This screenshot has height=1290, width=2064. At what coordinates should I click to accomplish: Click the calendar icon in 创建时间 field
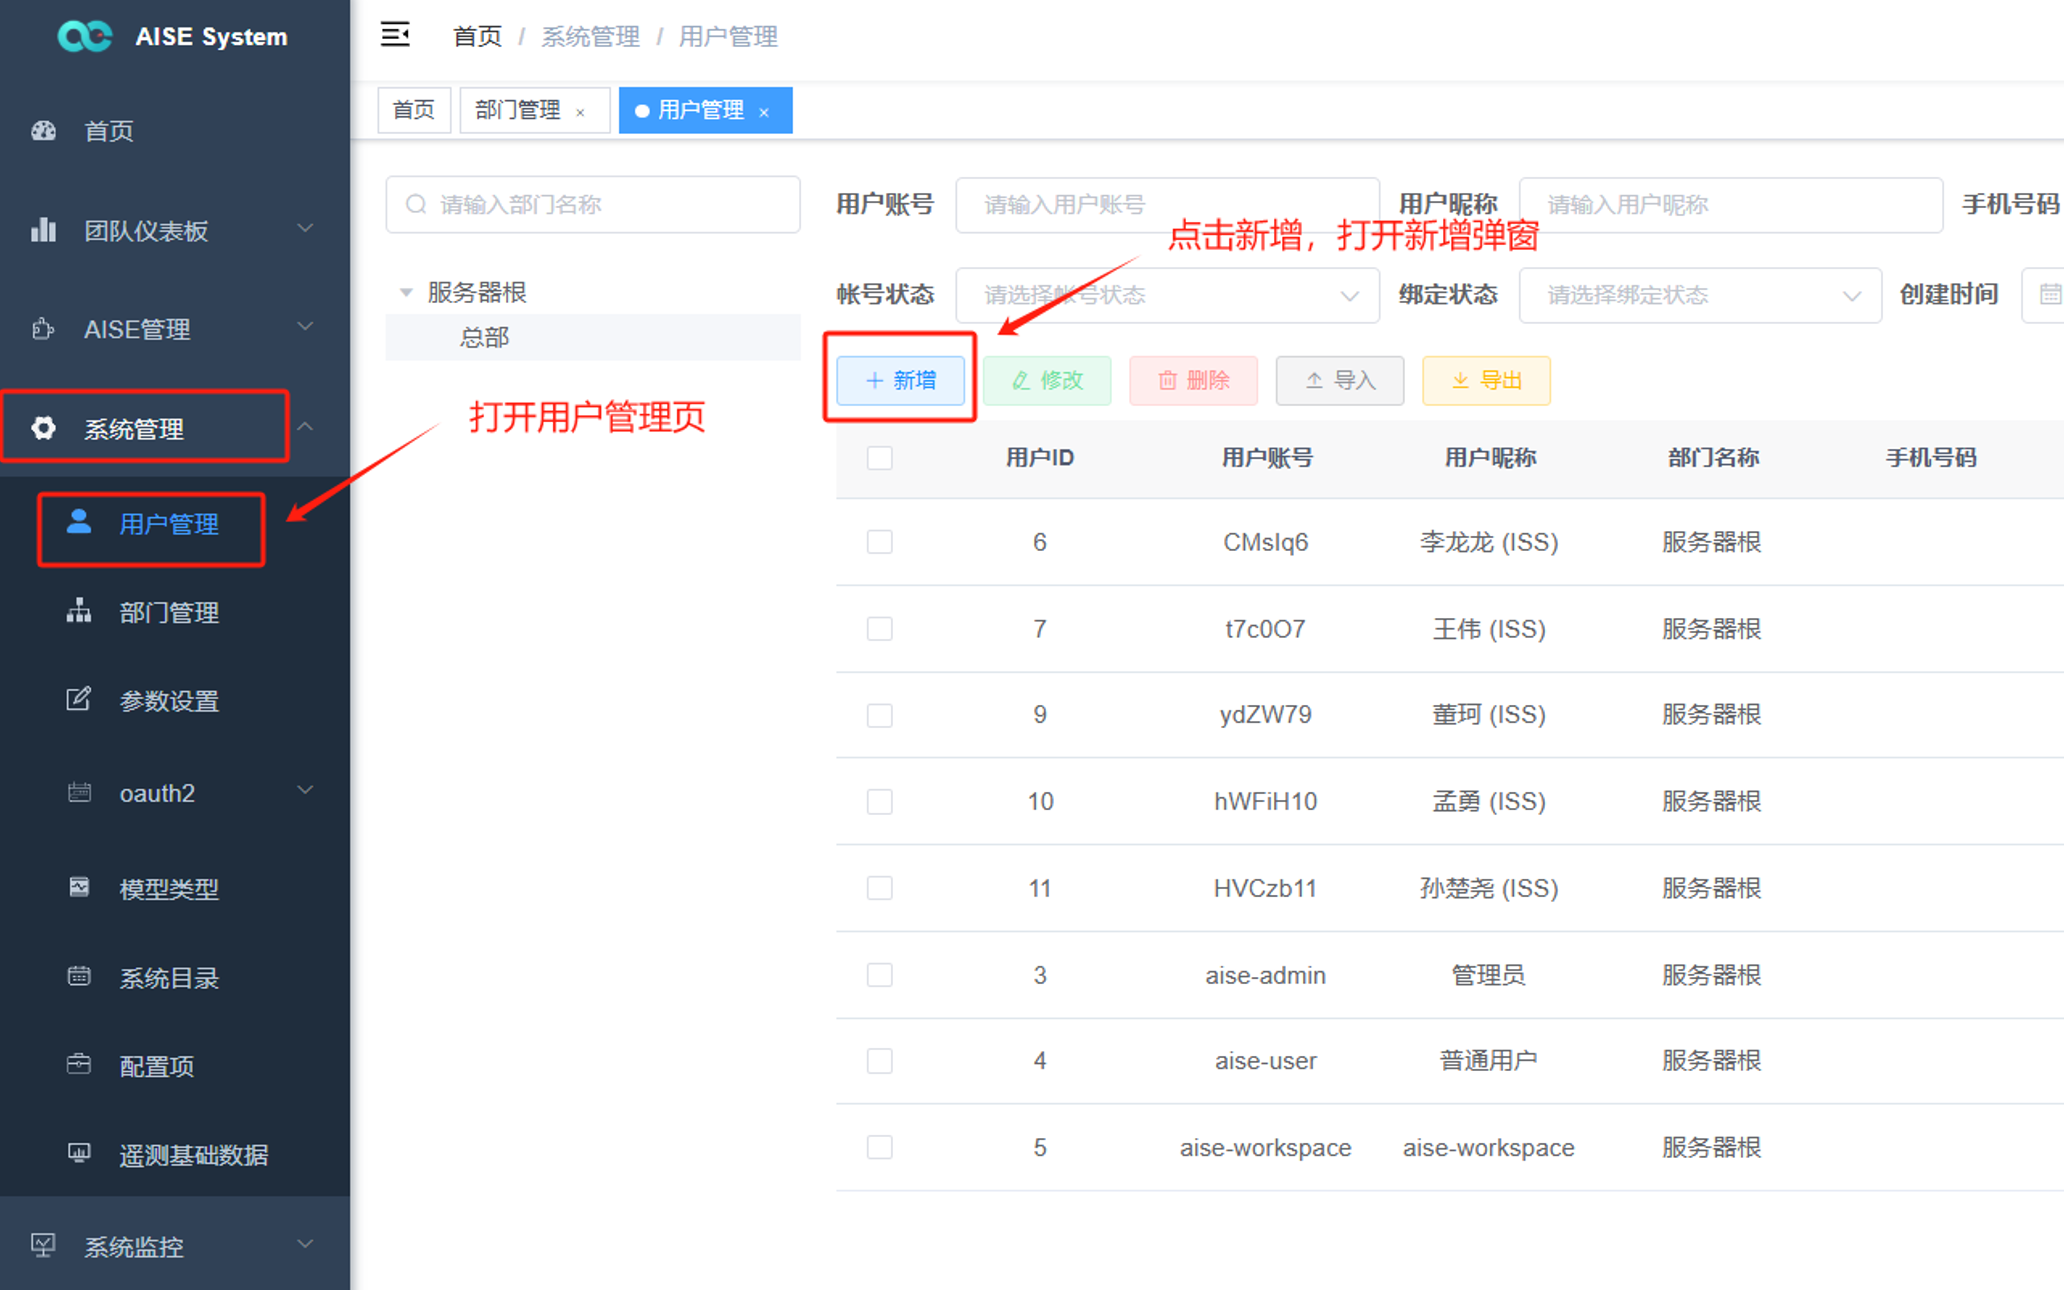[x=2050, y=295]
